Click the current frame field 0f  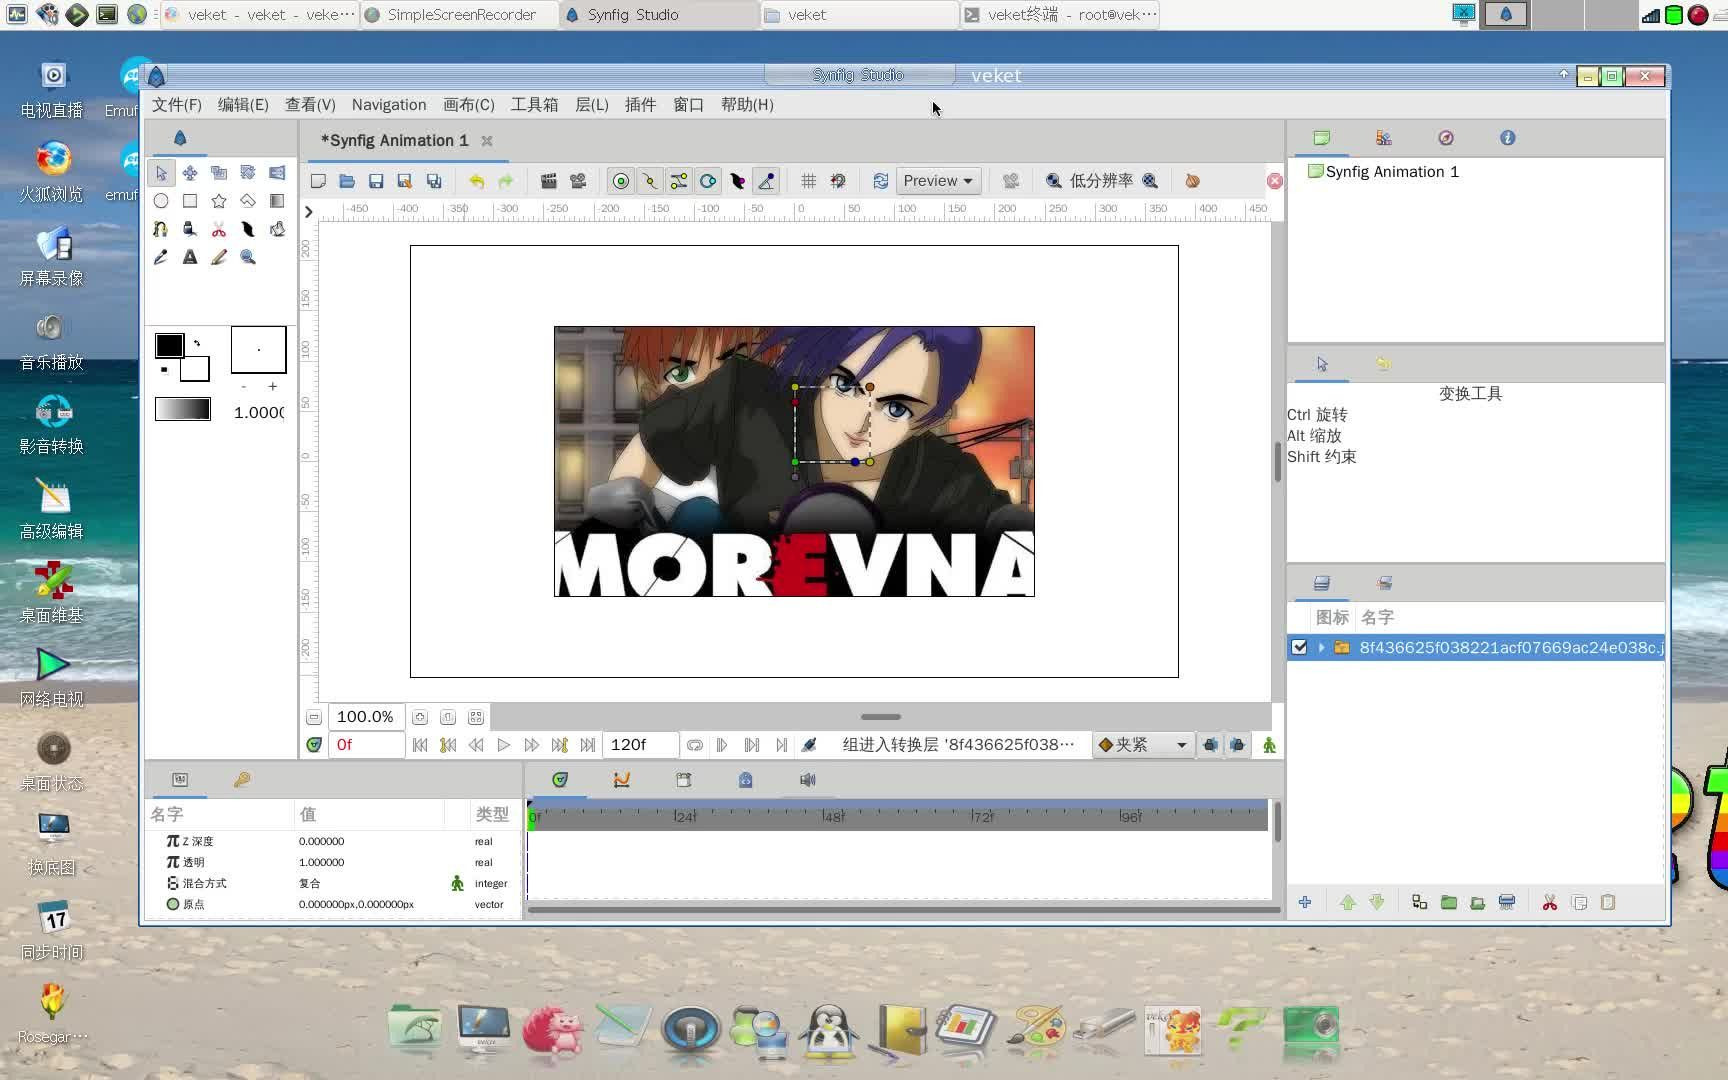pyautogui.click(x=366, y=745)
